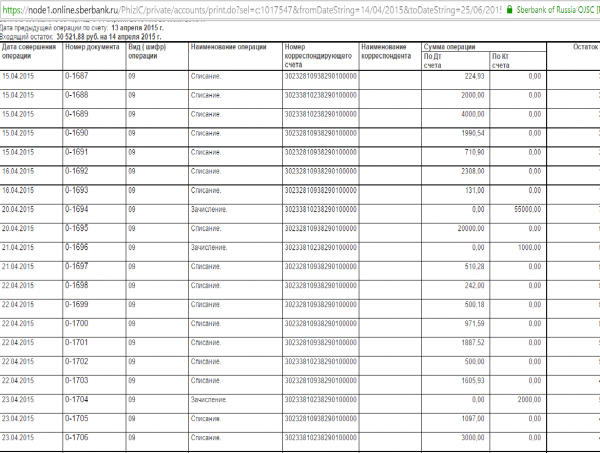The width and height of the screenshot is (600, 453).
Task: Select document number 0-1706
Action: 77,437
